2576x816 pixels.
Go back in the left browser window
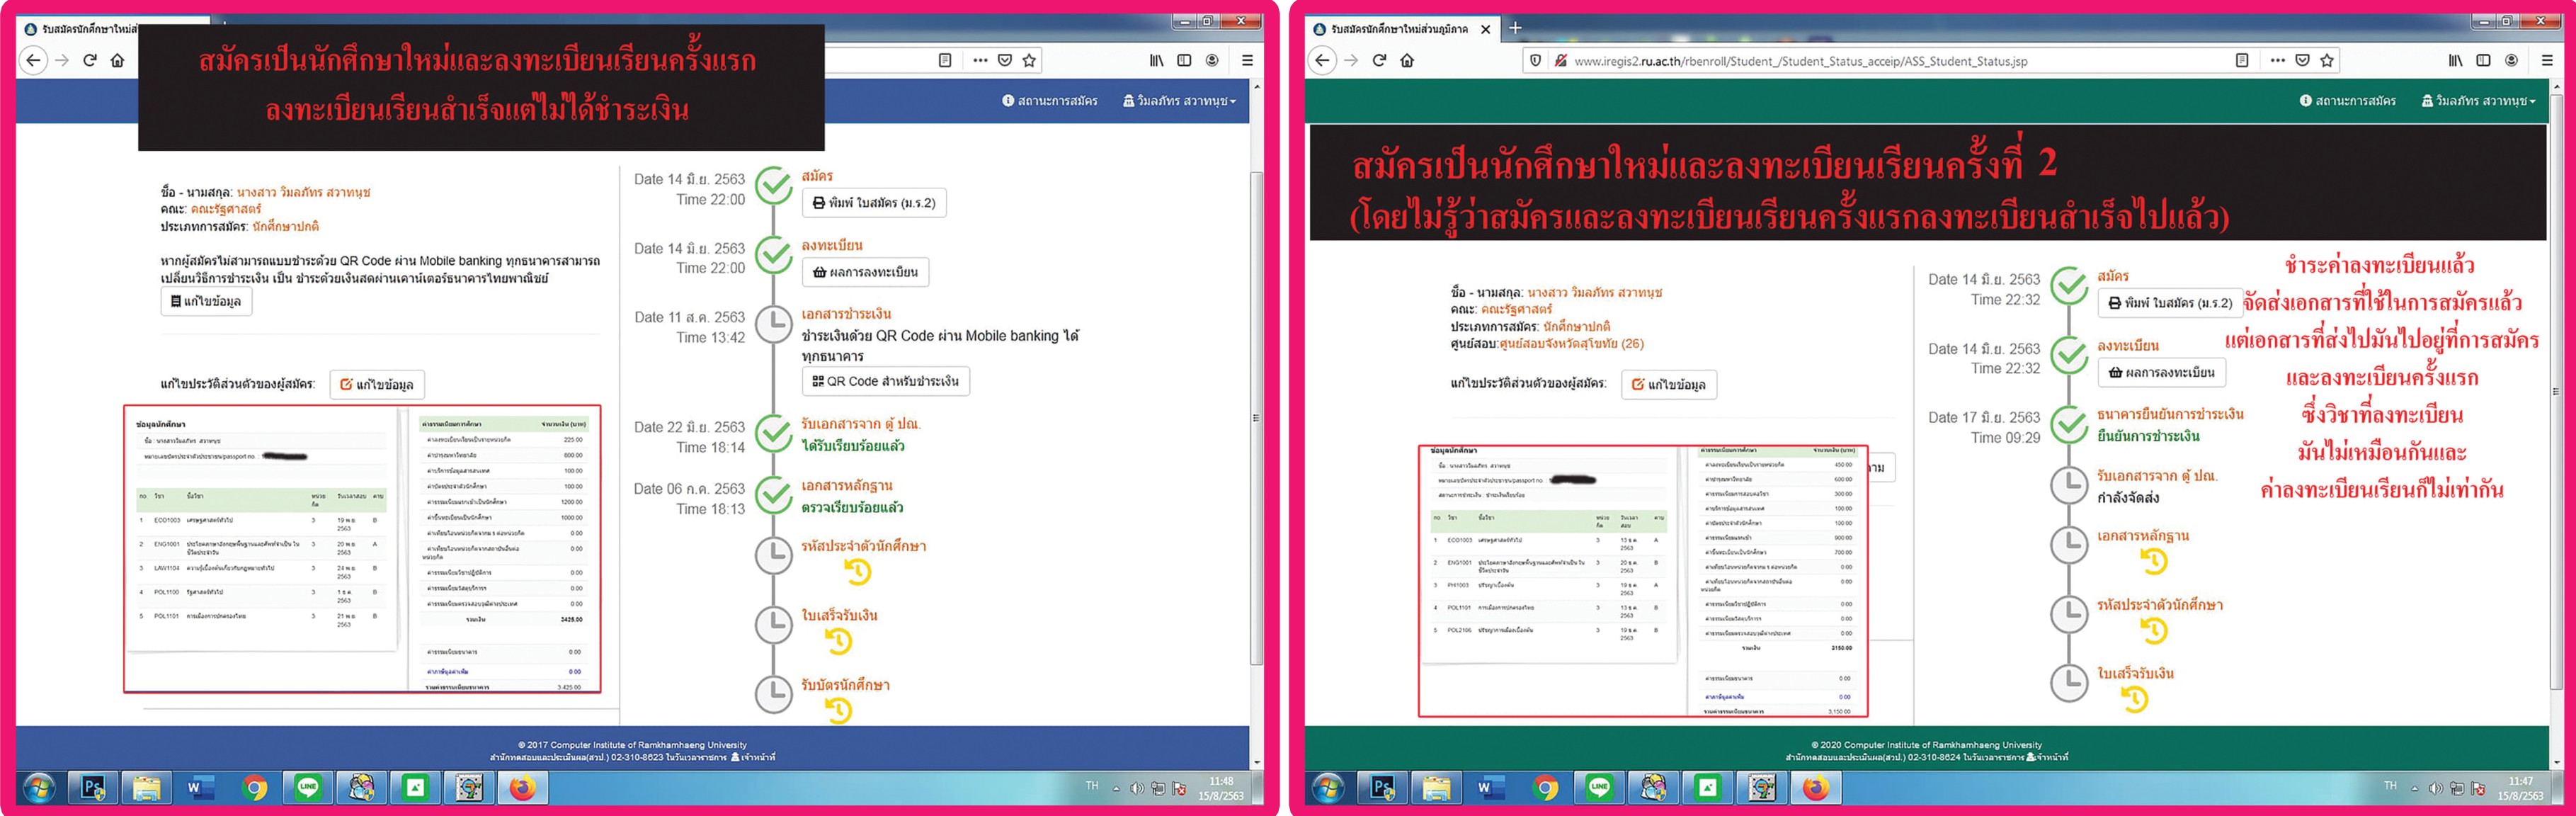click(x=33, y=61)
